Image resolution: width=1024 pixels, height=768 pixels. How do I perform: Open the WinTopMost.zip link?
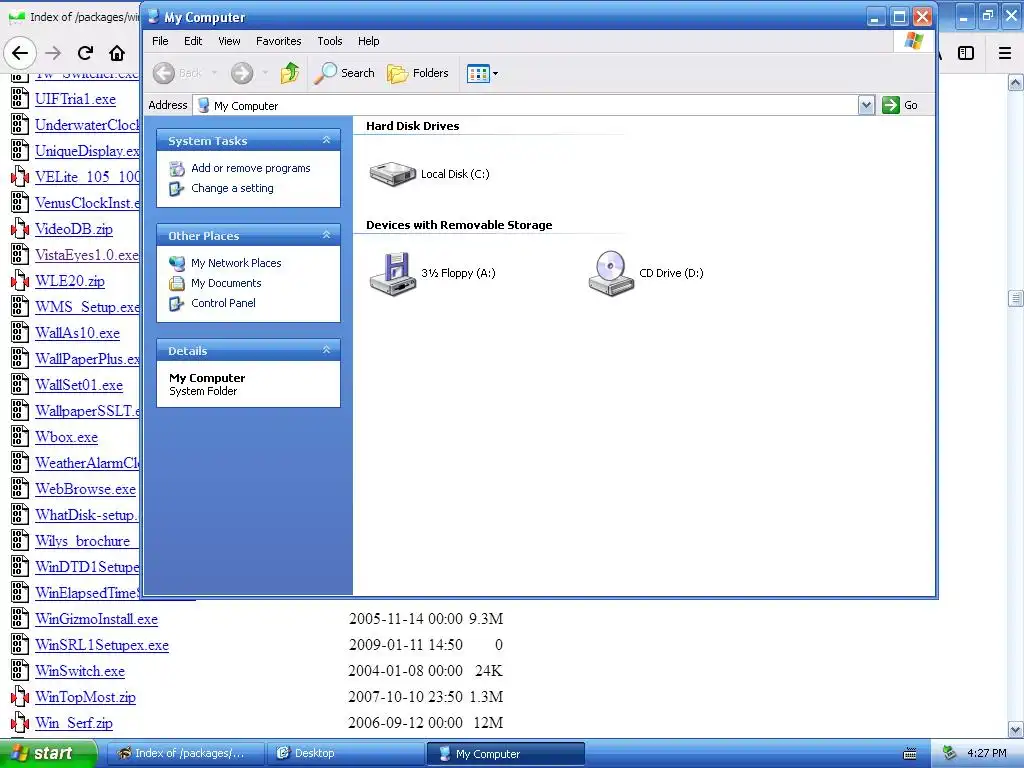coord(86,697)
